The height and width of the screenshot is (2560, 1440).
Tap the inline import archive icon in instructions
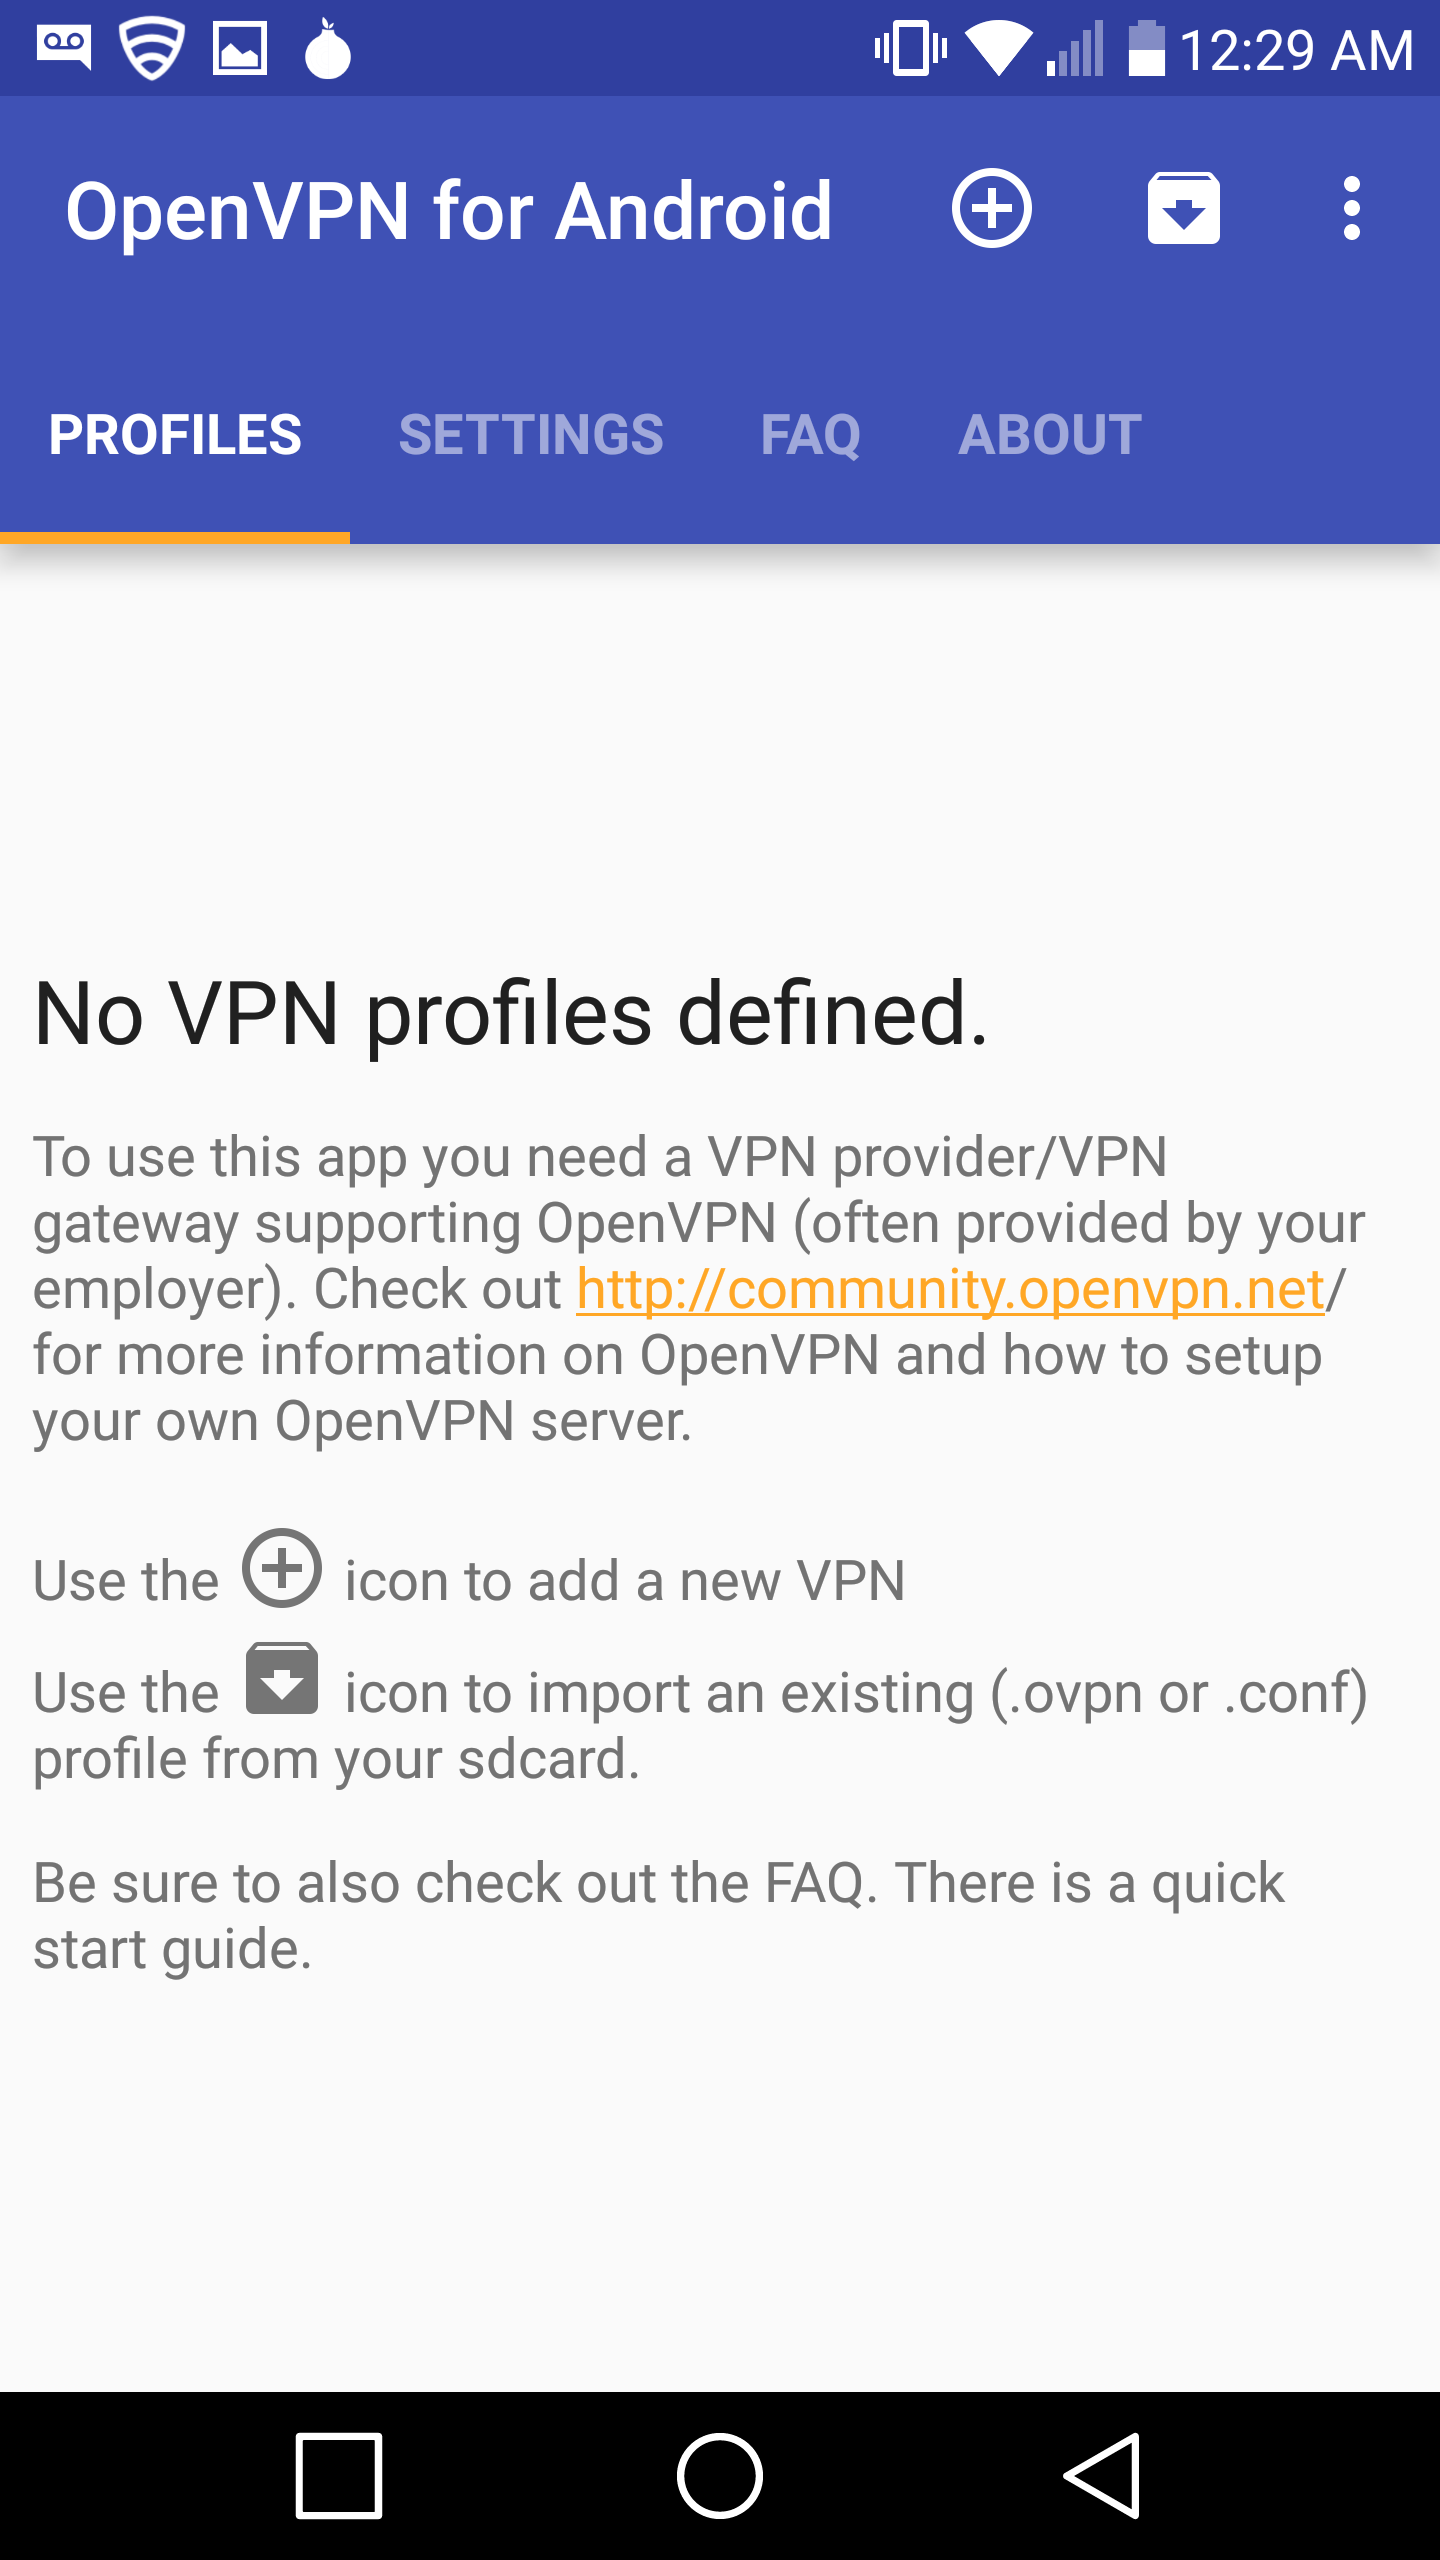coord(282,1679)
